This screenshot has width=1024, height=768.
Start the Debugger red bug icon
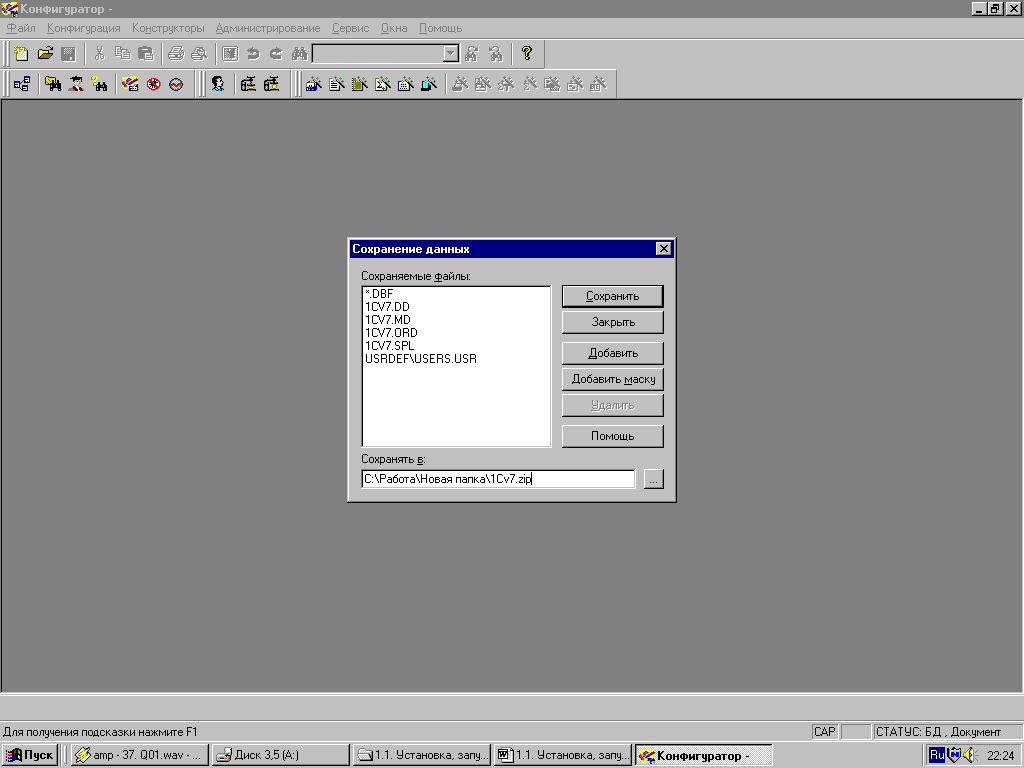[x=153, y=84]
